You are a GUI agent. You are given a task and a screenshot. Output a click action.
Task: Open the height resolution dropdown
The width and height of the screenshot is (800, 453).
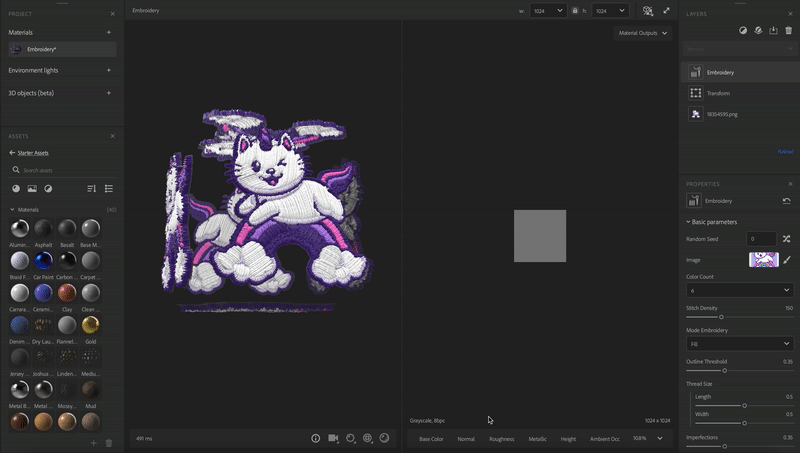click(x=610, y=11)
